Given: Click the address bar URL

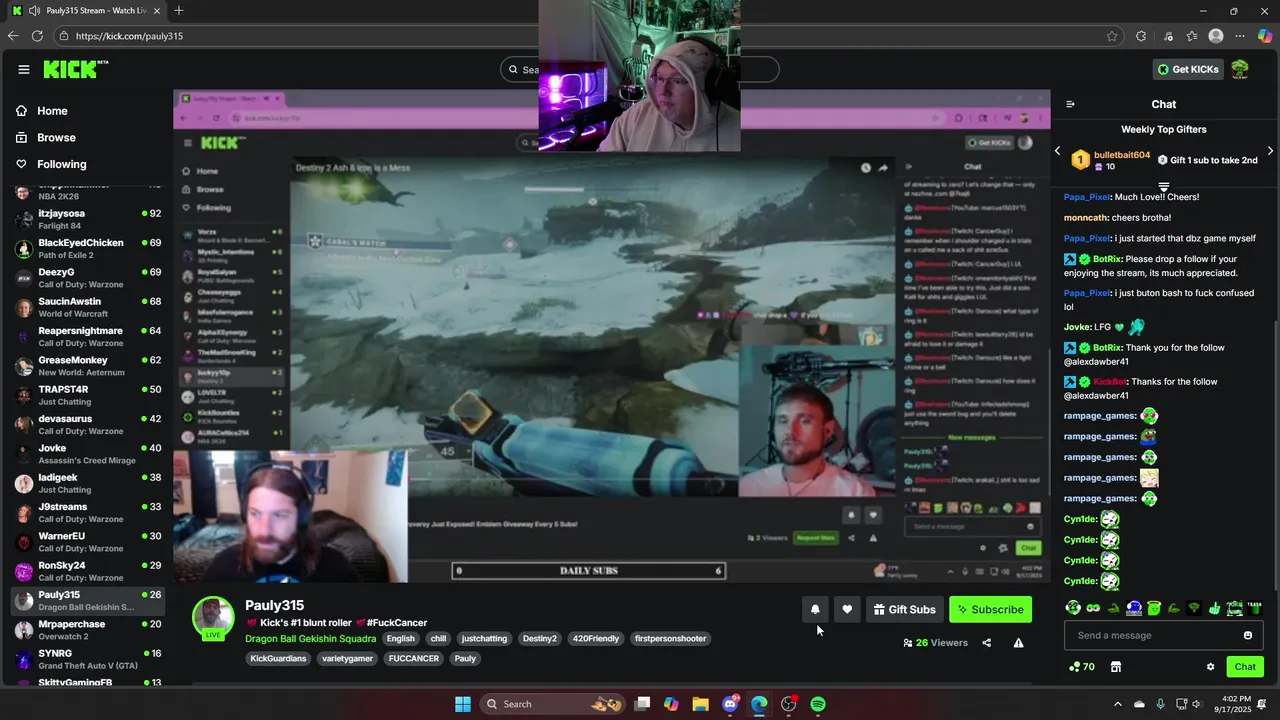Looking at the screenshot, I should [x=129, y=36].
